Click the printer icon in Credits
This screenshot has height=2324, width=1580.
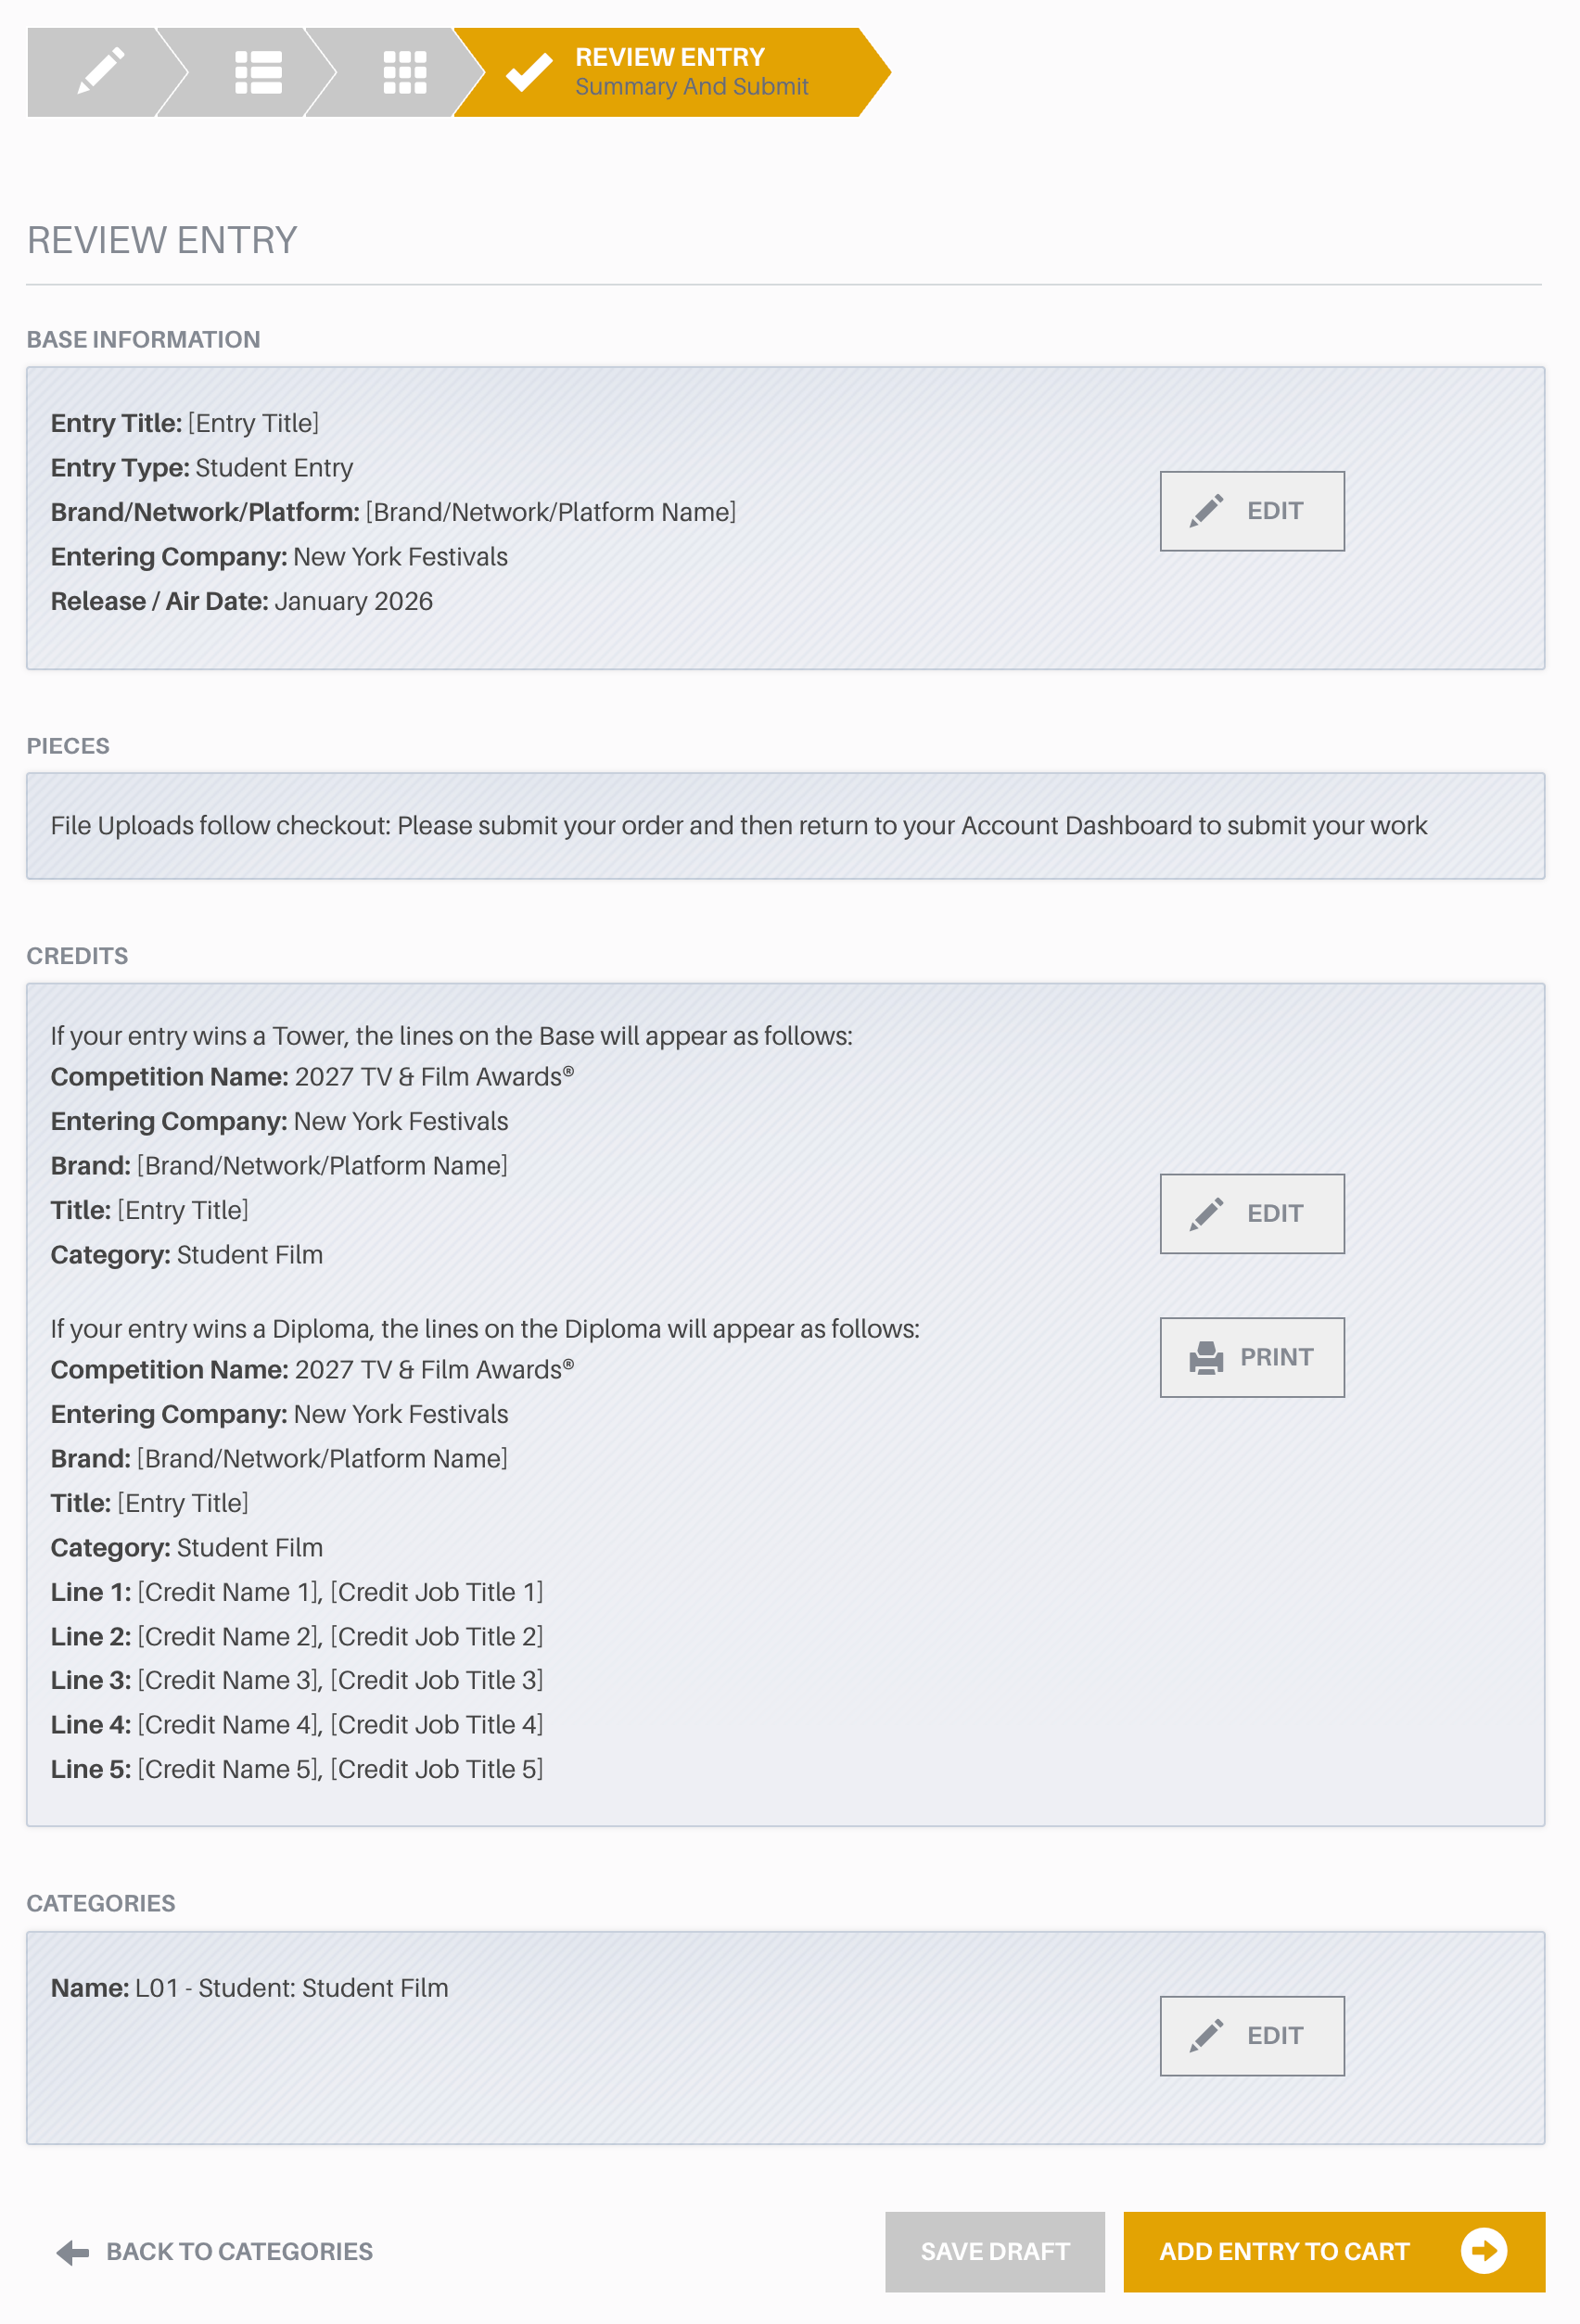[x=1206, y=1358]
